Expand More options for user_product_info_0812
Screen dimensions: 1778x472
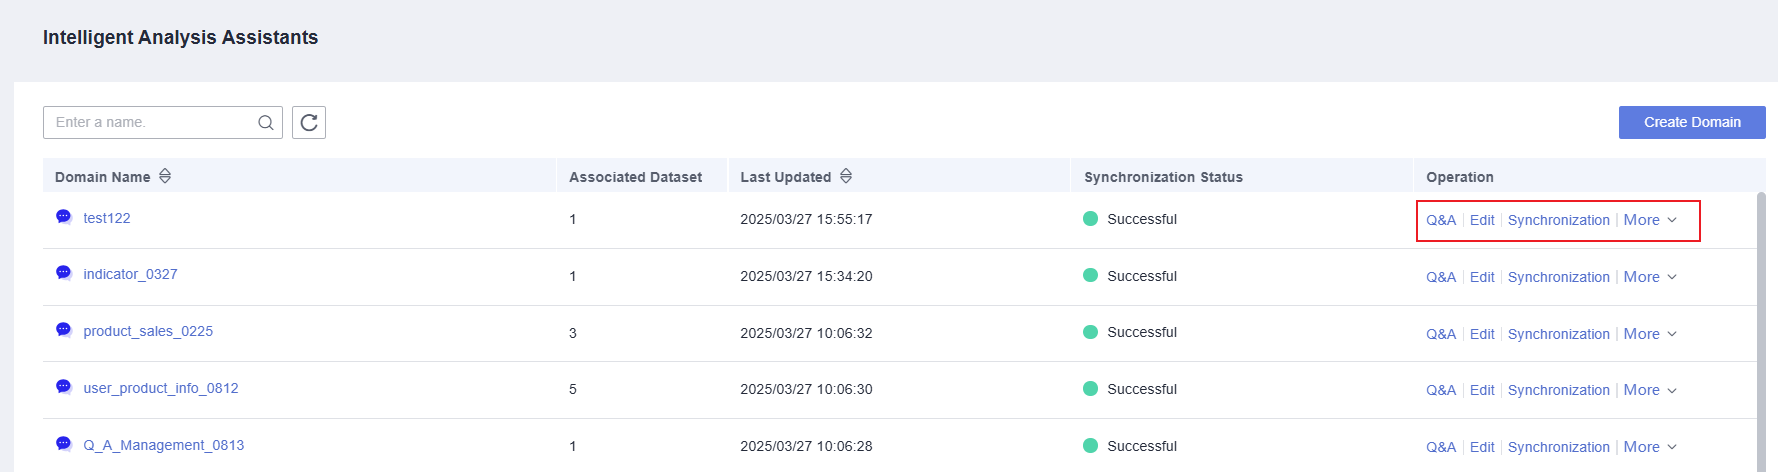(1650, 390)
